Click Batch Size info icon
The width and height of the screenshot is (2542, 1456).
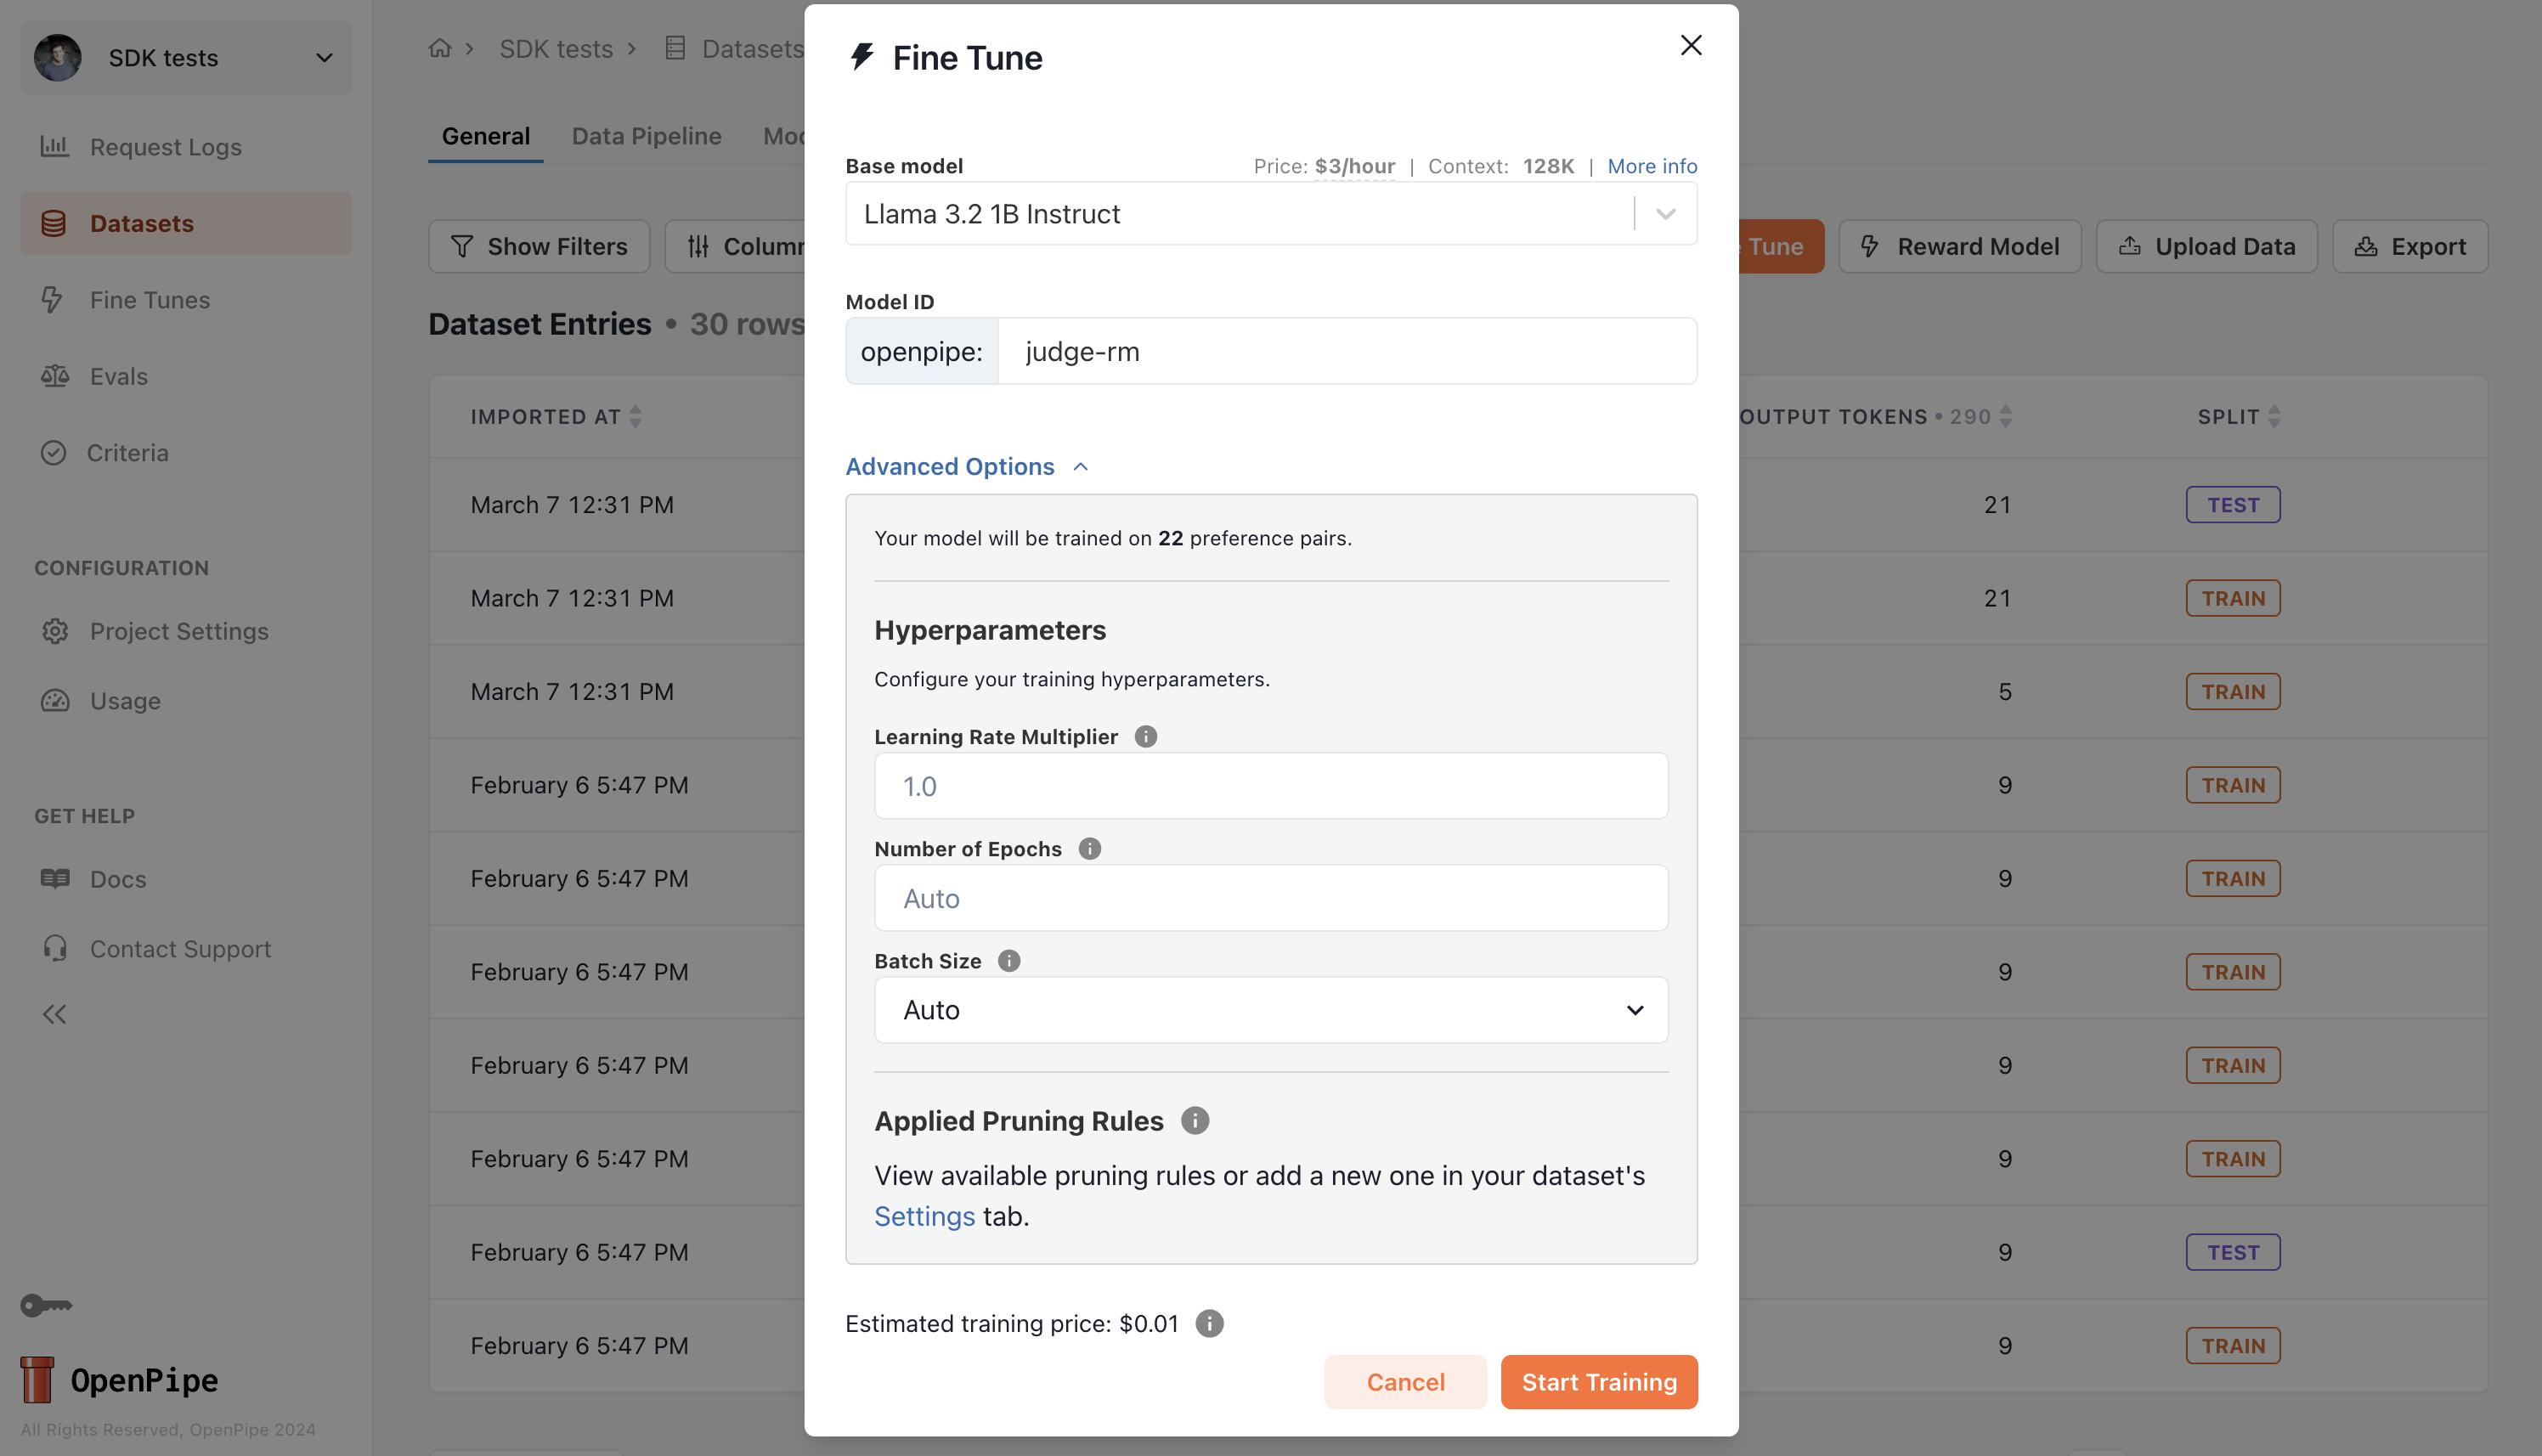point(1008,960)
